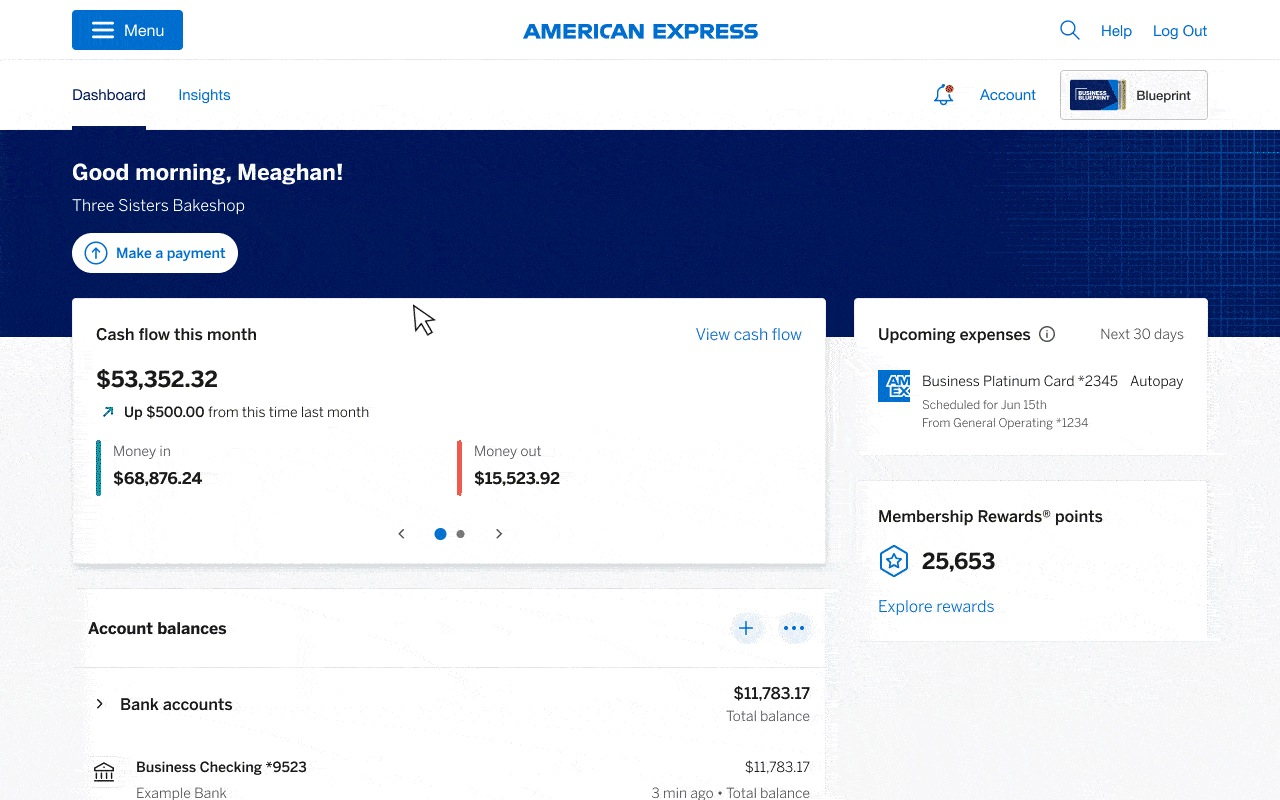Click the Blueprint card badge

pyautogui.click(x=1133, y=94)
